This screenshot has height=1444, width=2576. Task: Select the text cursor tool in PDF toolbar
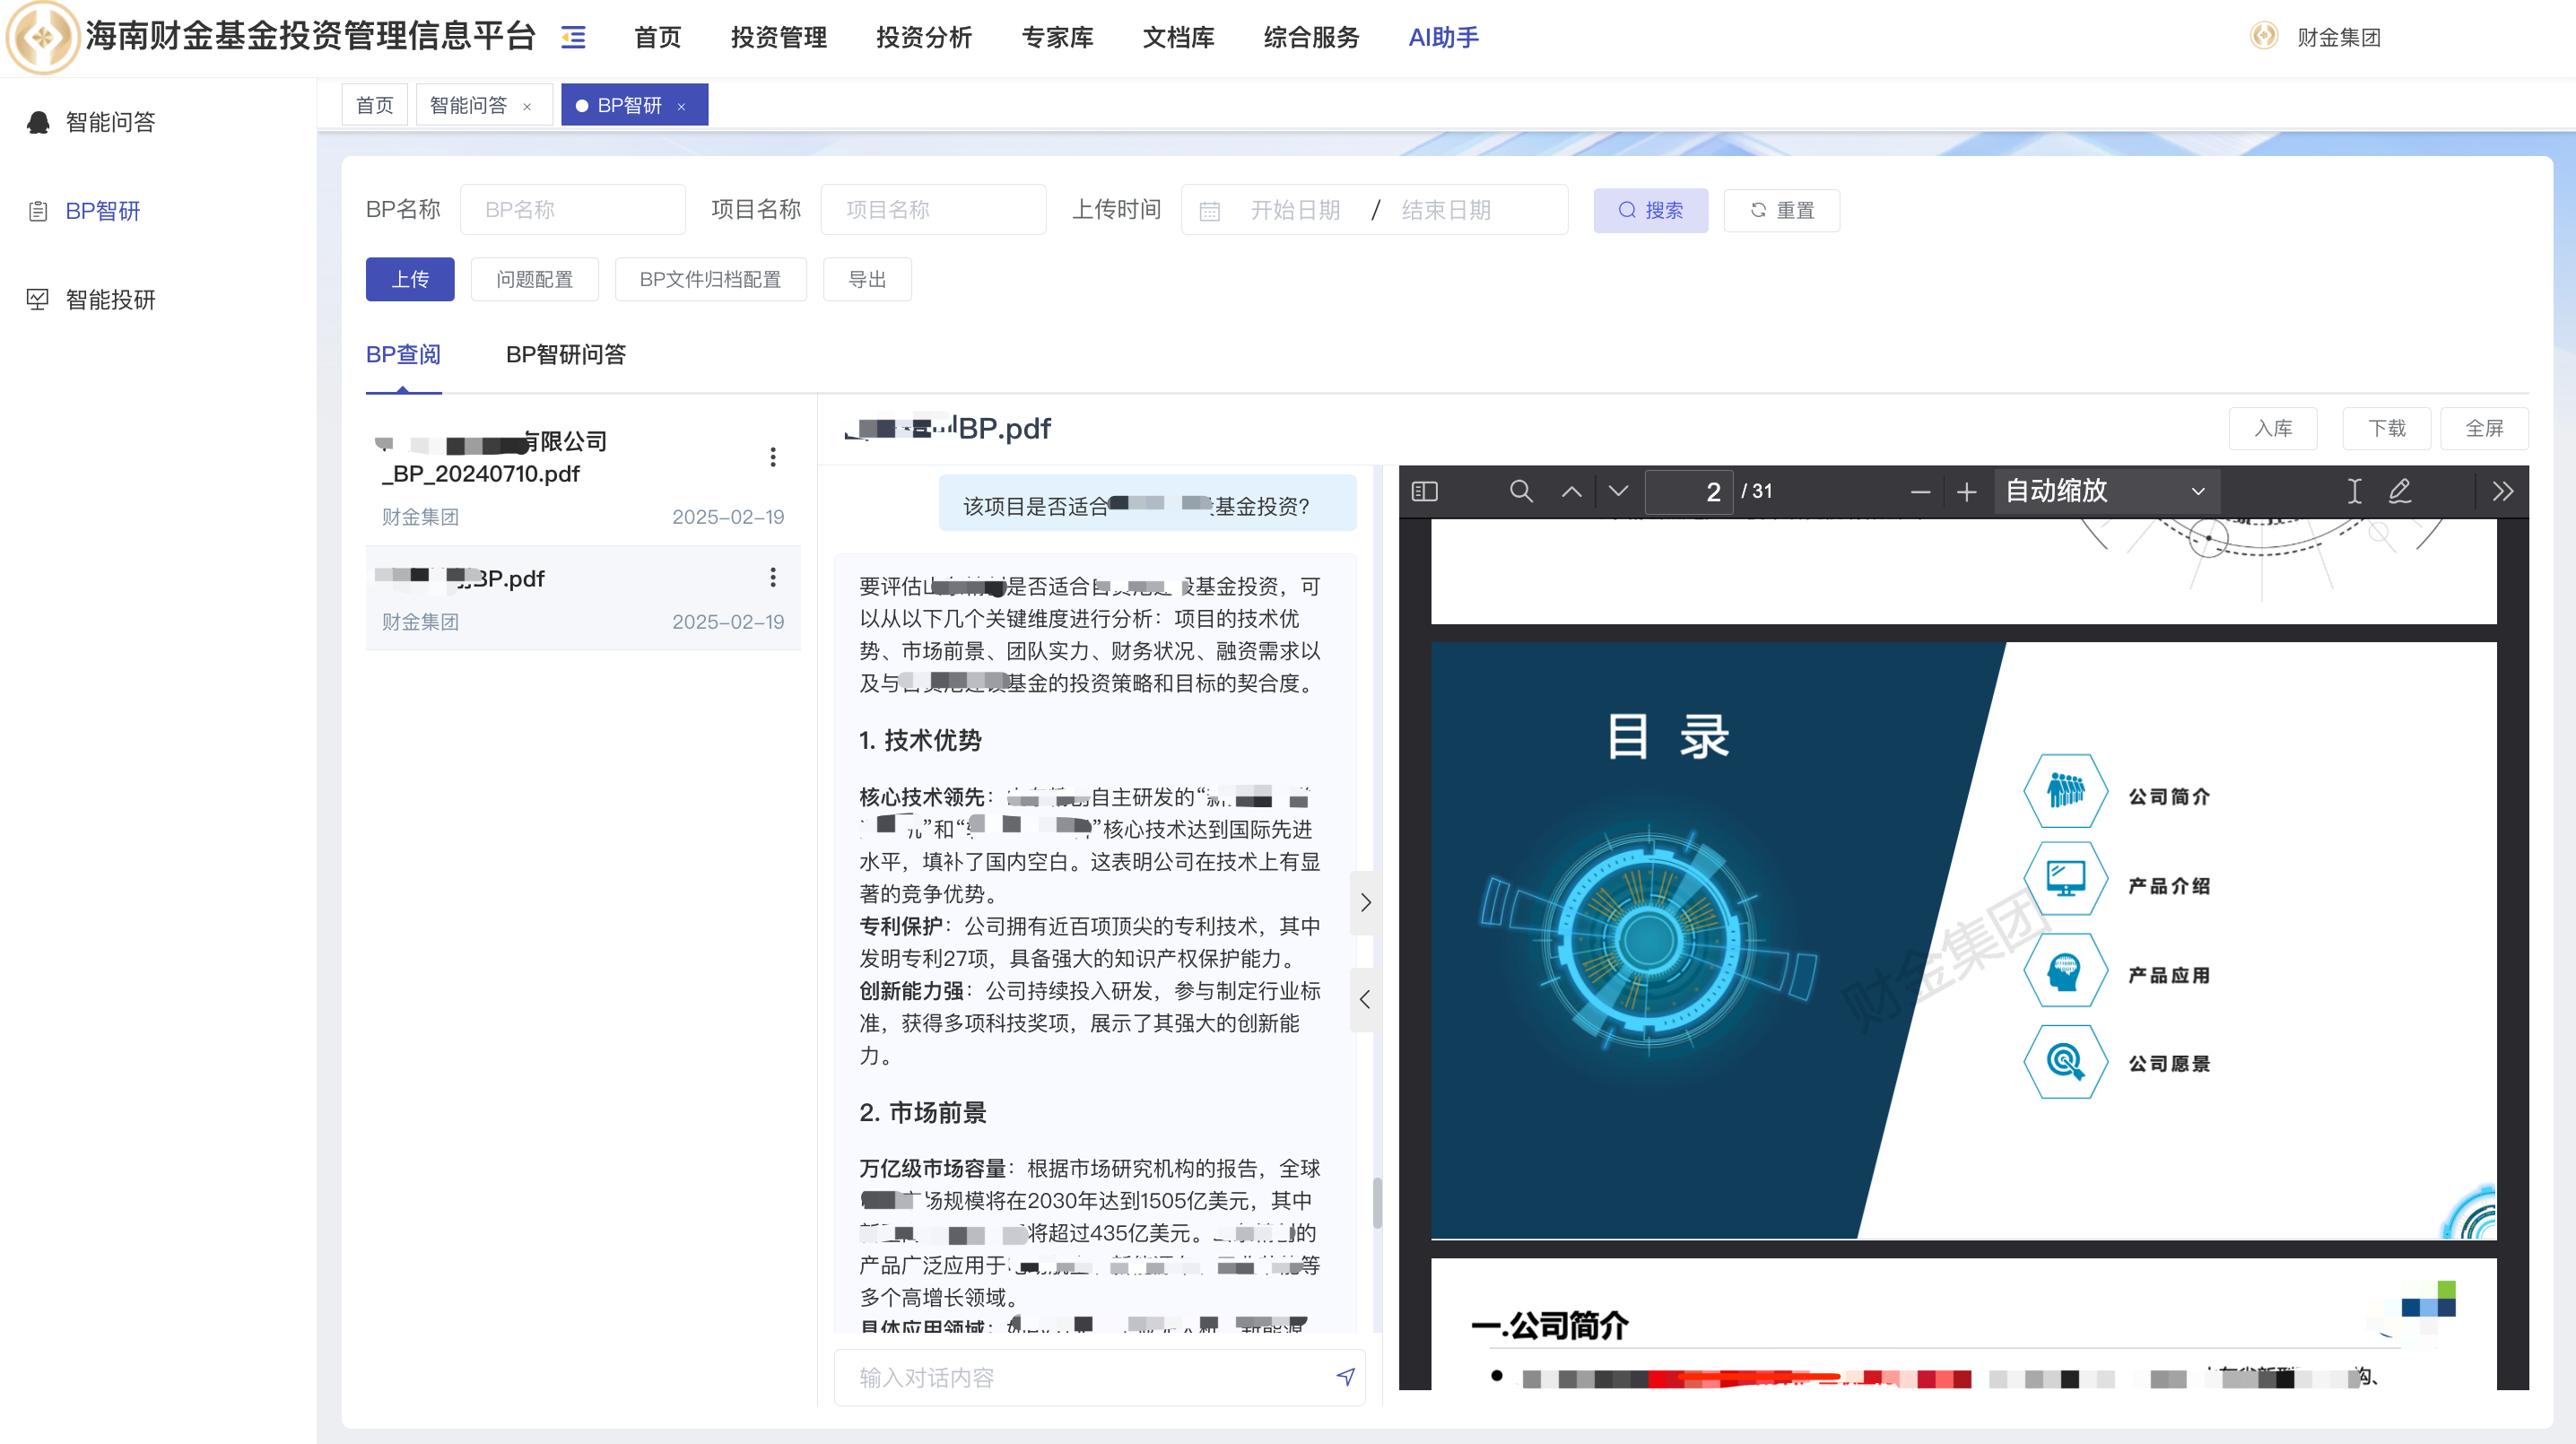pos(2354,491)
